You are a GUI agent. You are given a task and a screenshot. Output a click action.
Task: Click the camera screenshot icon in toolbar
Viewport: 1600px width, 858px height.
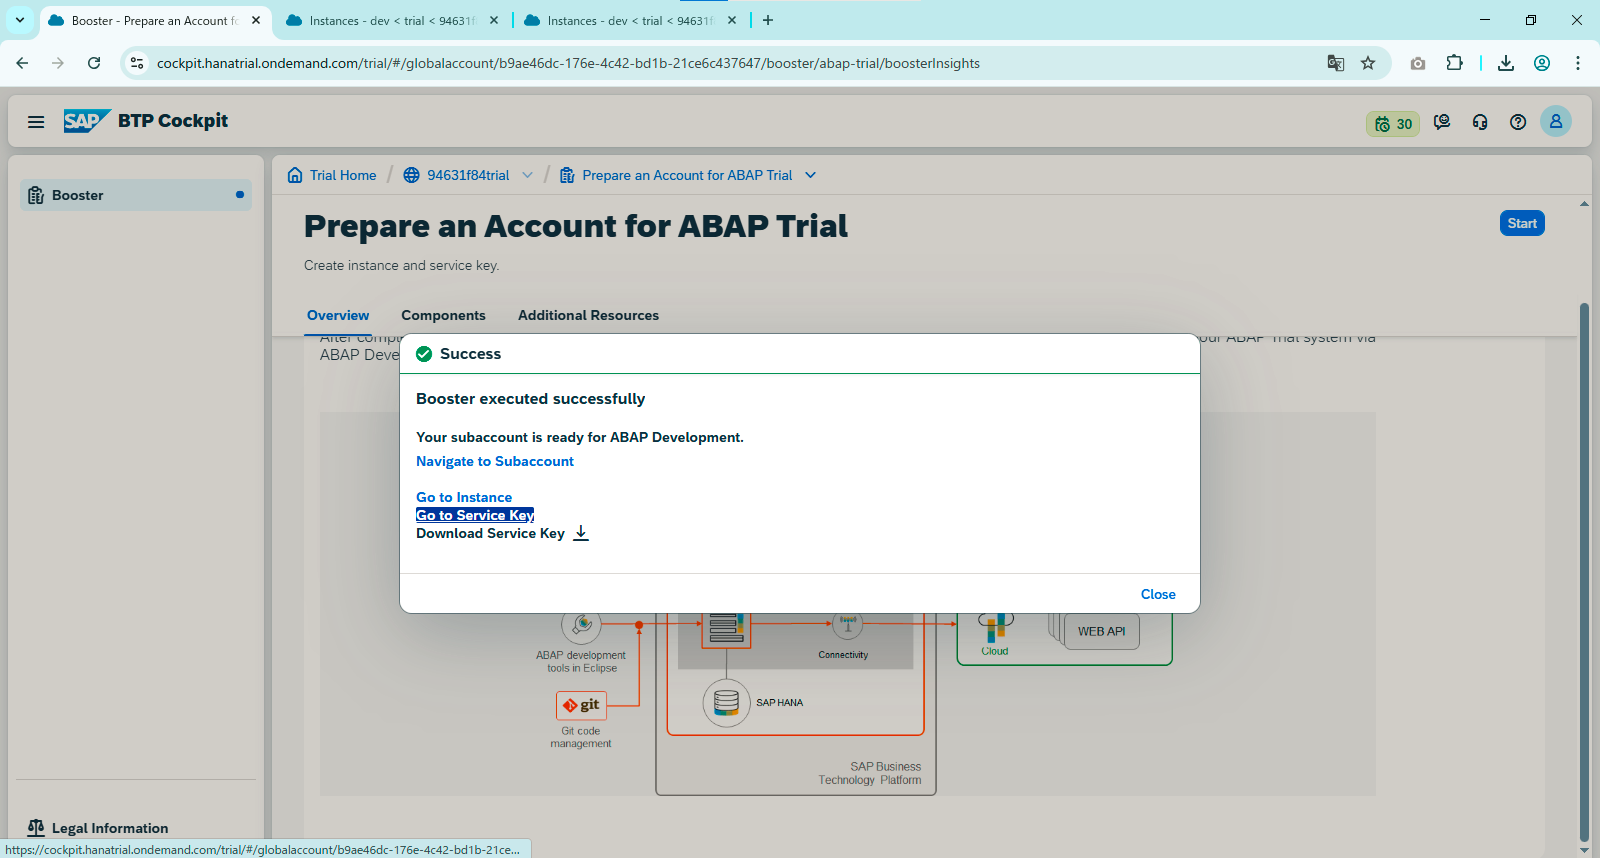tap(1418, 63)
